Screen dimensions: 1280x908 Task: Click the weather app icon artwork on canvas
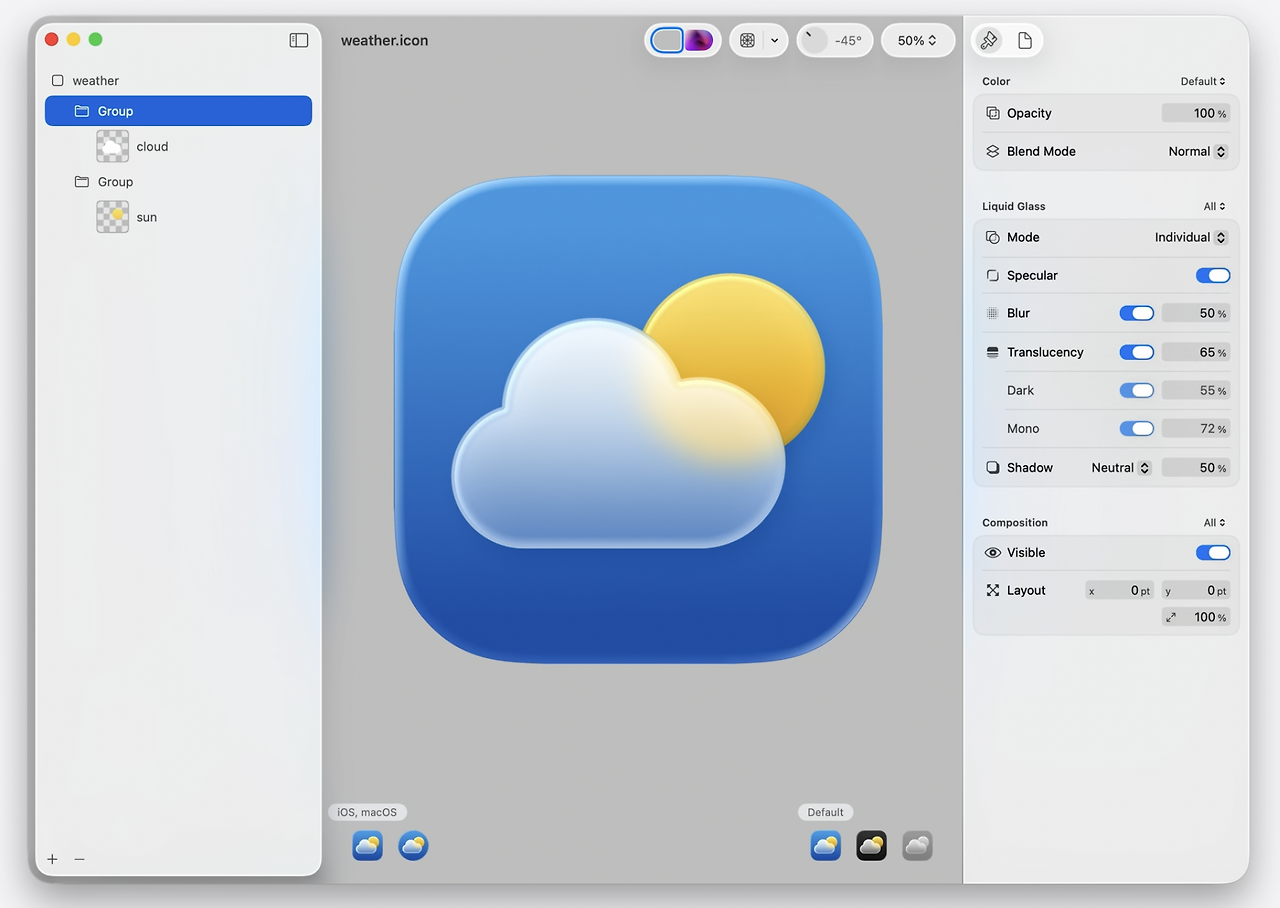pyautogui.click(x=638, y=419)
